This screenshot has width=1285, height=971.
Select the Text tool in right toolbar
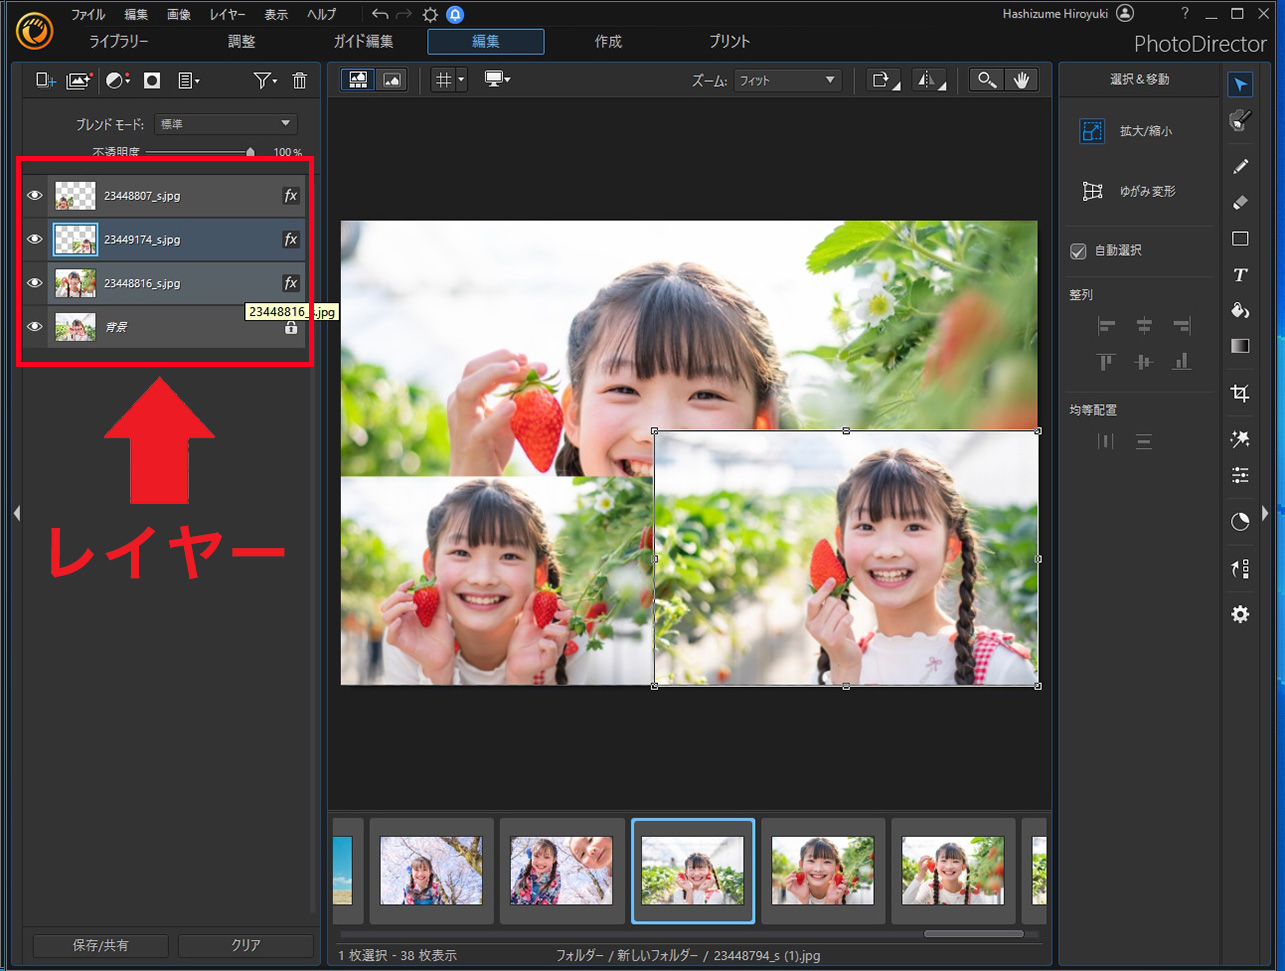tap(1240, 275)
